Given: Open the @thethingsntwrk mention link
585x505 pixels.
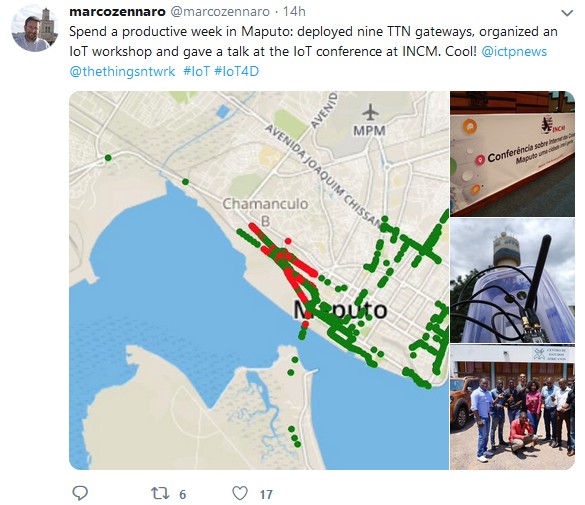Looking at the screenshot, I should [x=122, y=71].
